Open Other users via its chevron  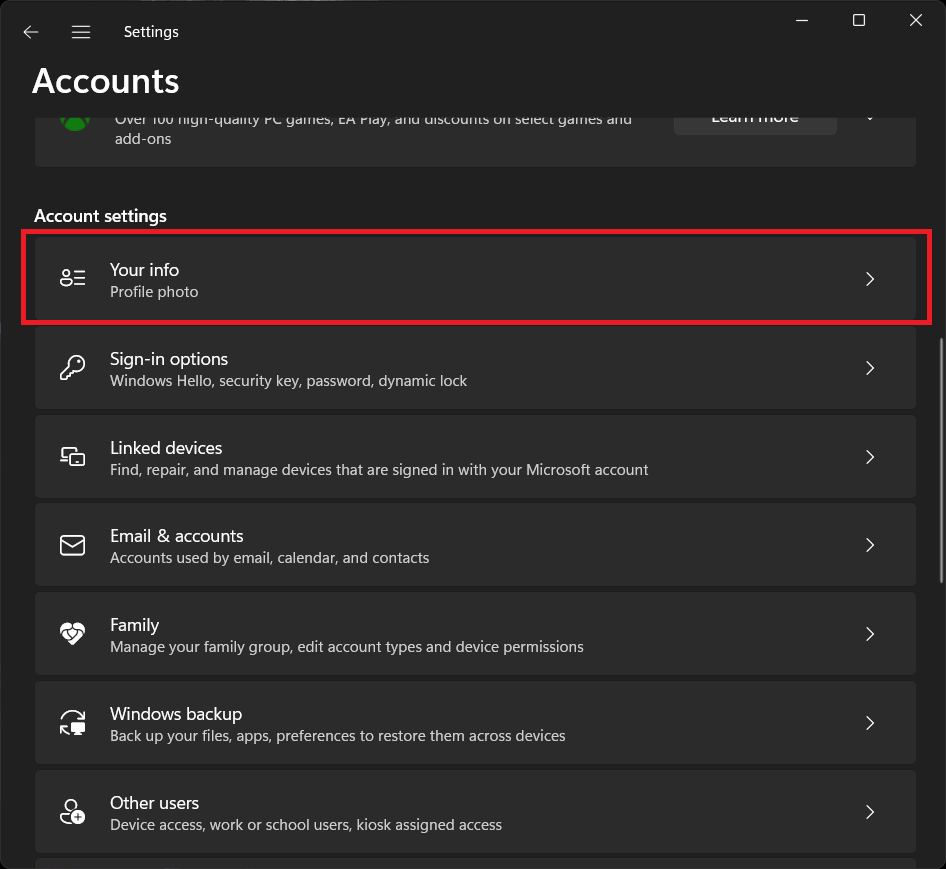tap(870, 812)
